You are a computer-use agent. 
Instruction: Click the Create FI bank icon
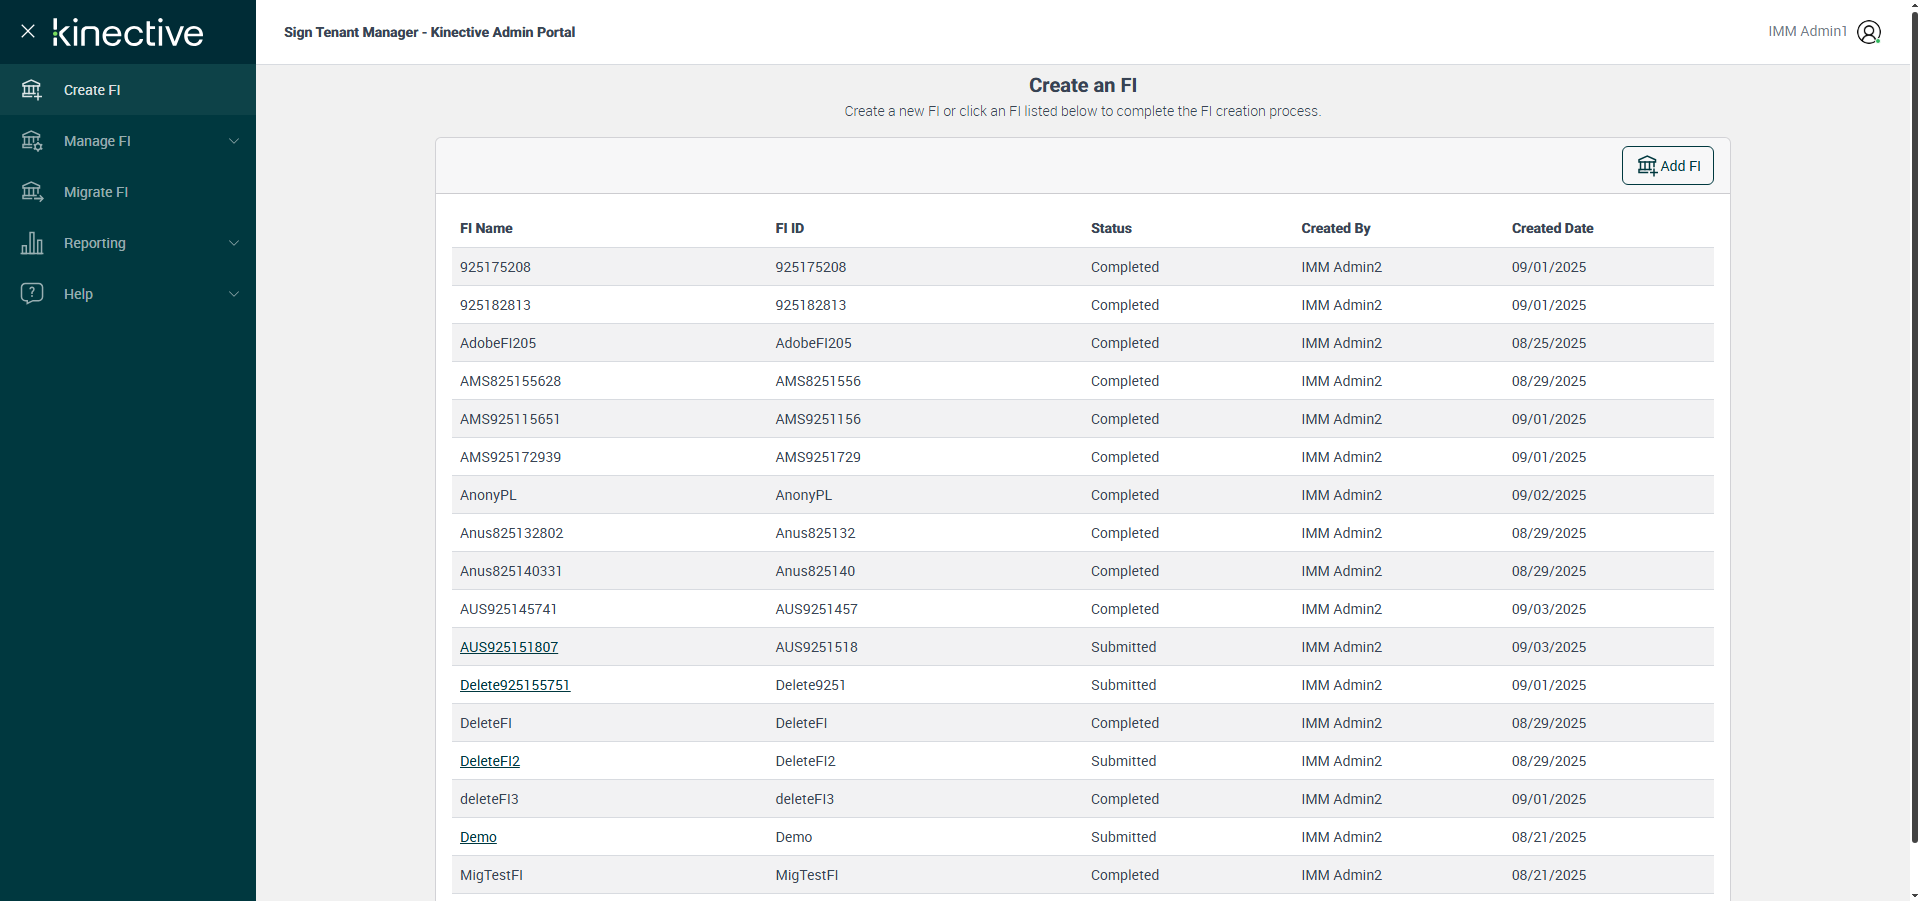pyautogui.click(x=32, y=90)
